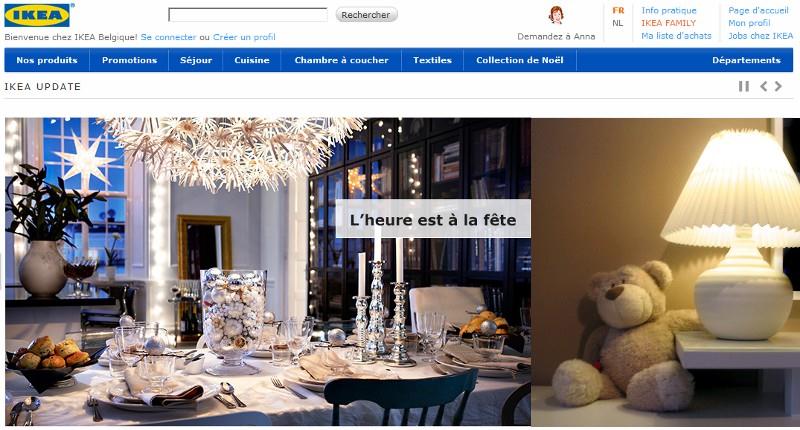Pause the IKEA Update slideshow

744,86
